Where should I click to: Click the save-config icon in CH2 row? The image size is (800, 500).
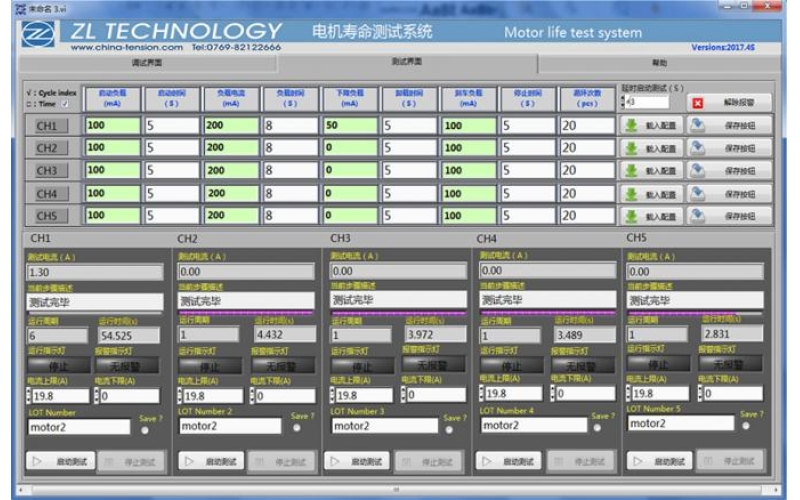coord(697,147)
